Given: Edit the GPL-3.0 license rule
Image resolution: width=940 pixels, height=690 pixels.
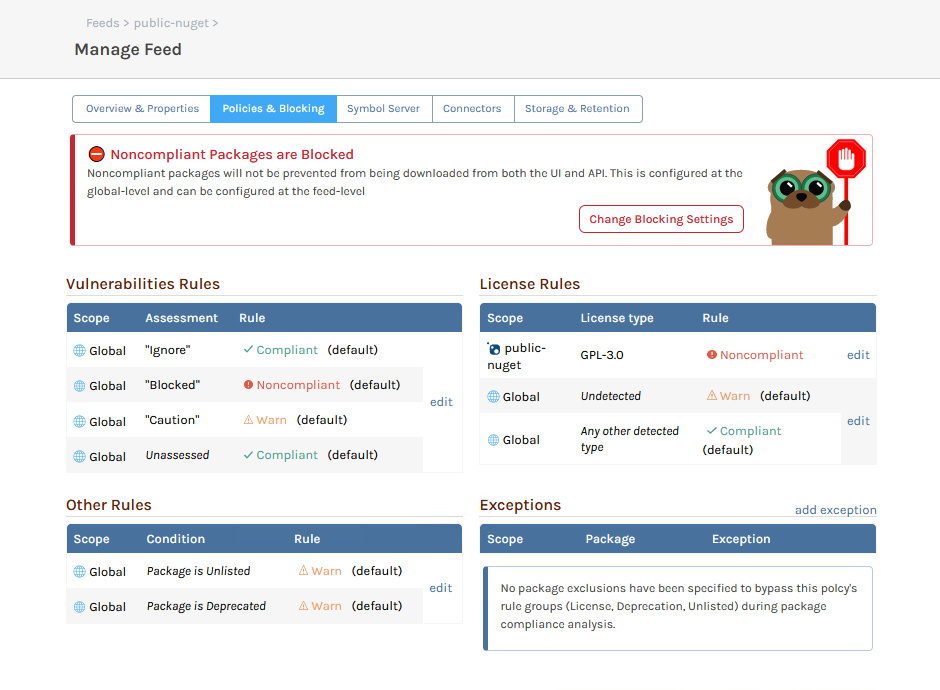Looking at the screenshot, I should coord(858,355).
